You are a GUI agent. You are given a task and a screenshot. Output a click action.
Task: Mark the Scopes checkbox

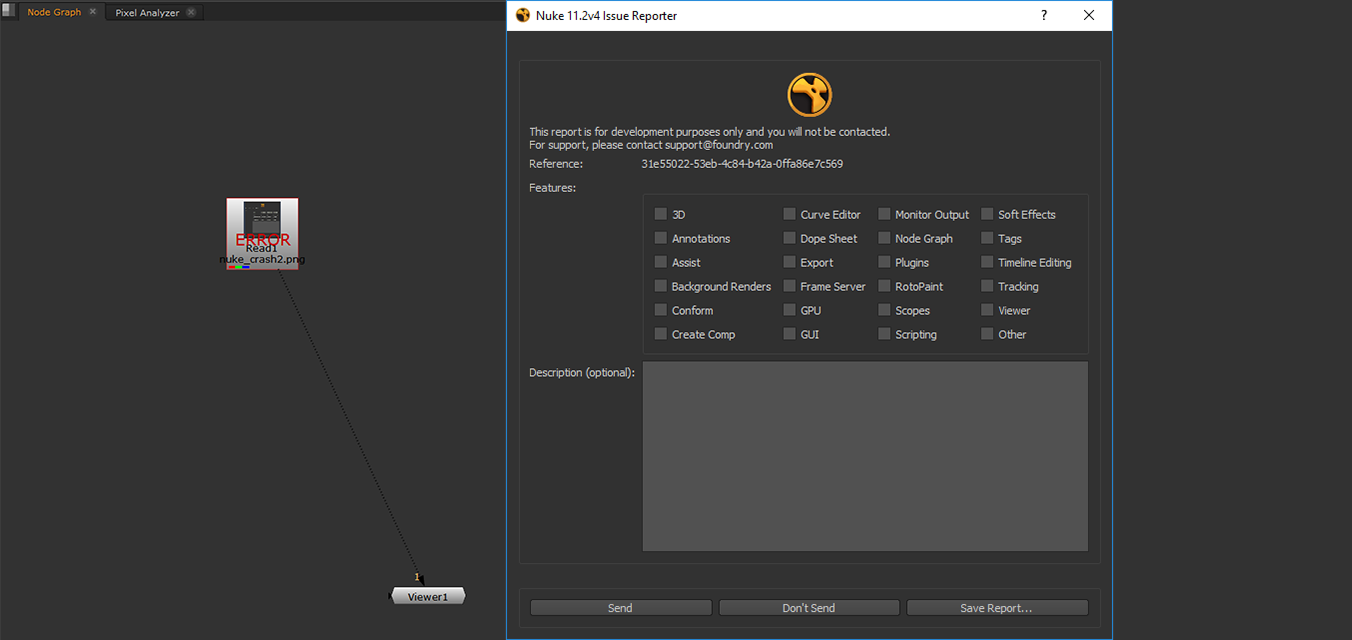884,310
